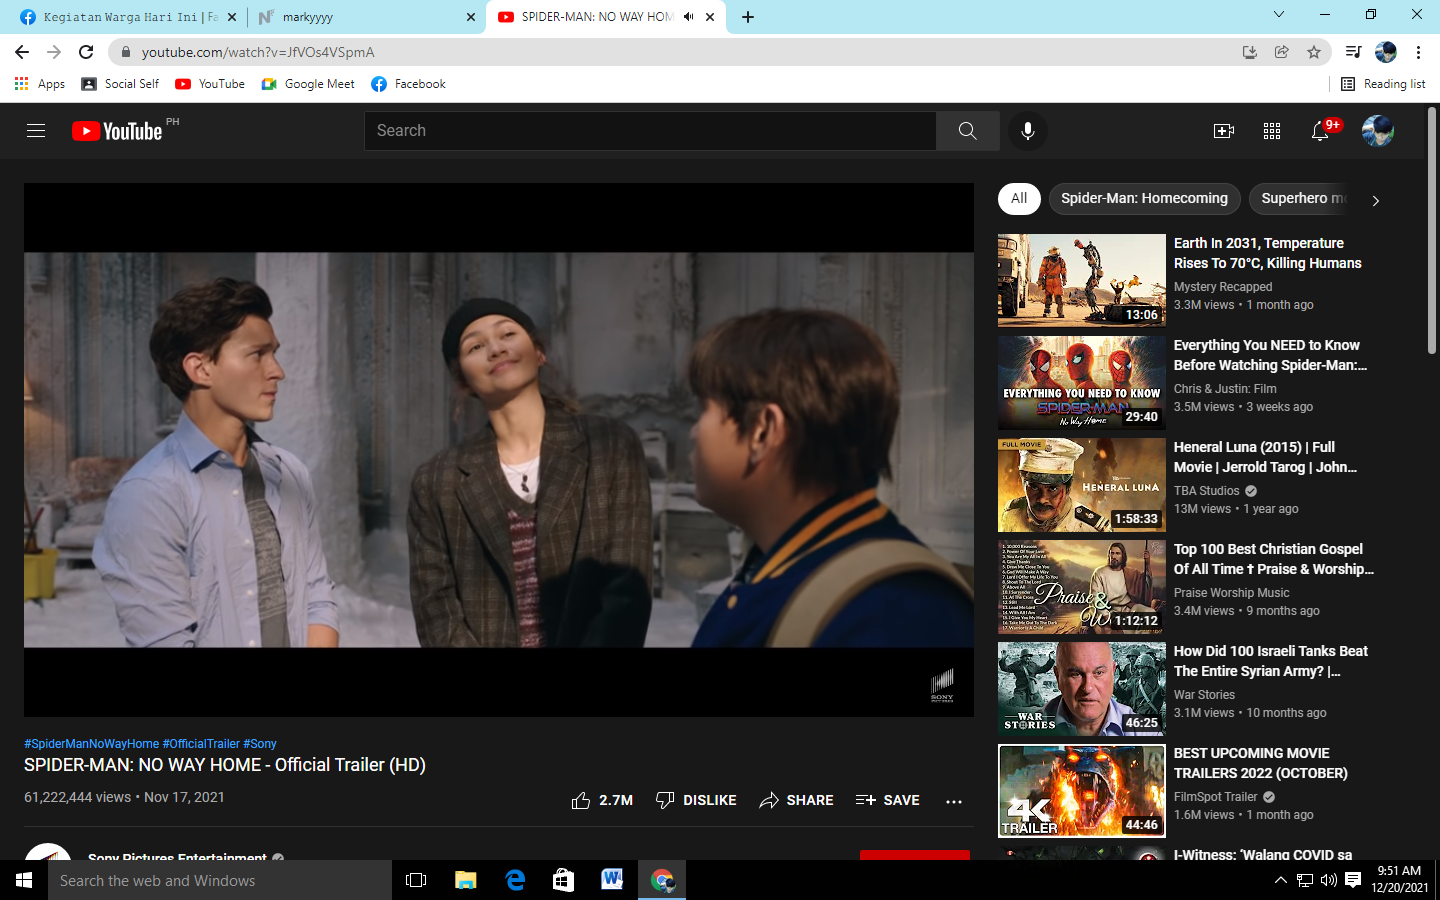Open Everything You NEED to Know thumbnail
Image resolution: width=1440 pixels, height=900 pixels.
coord(1082,382)
